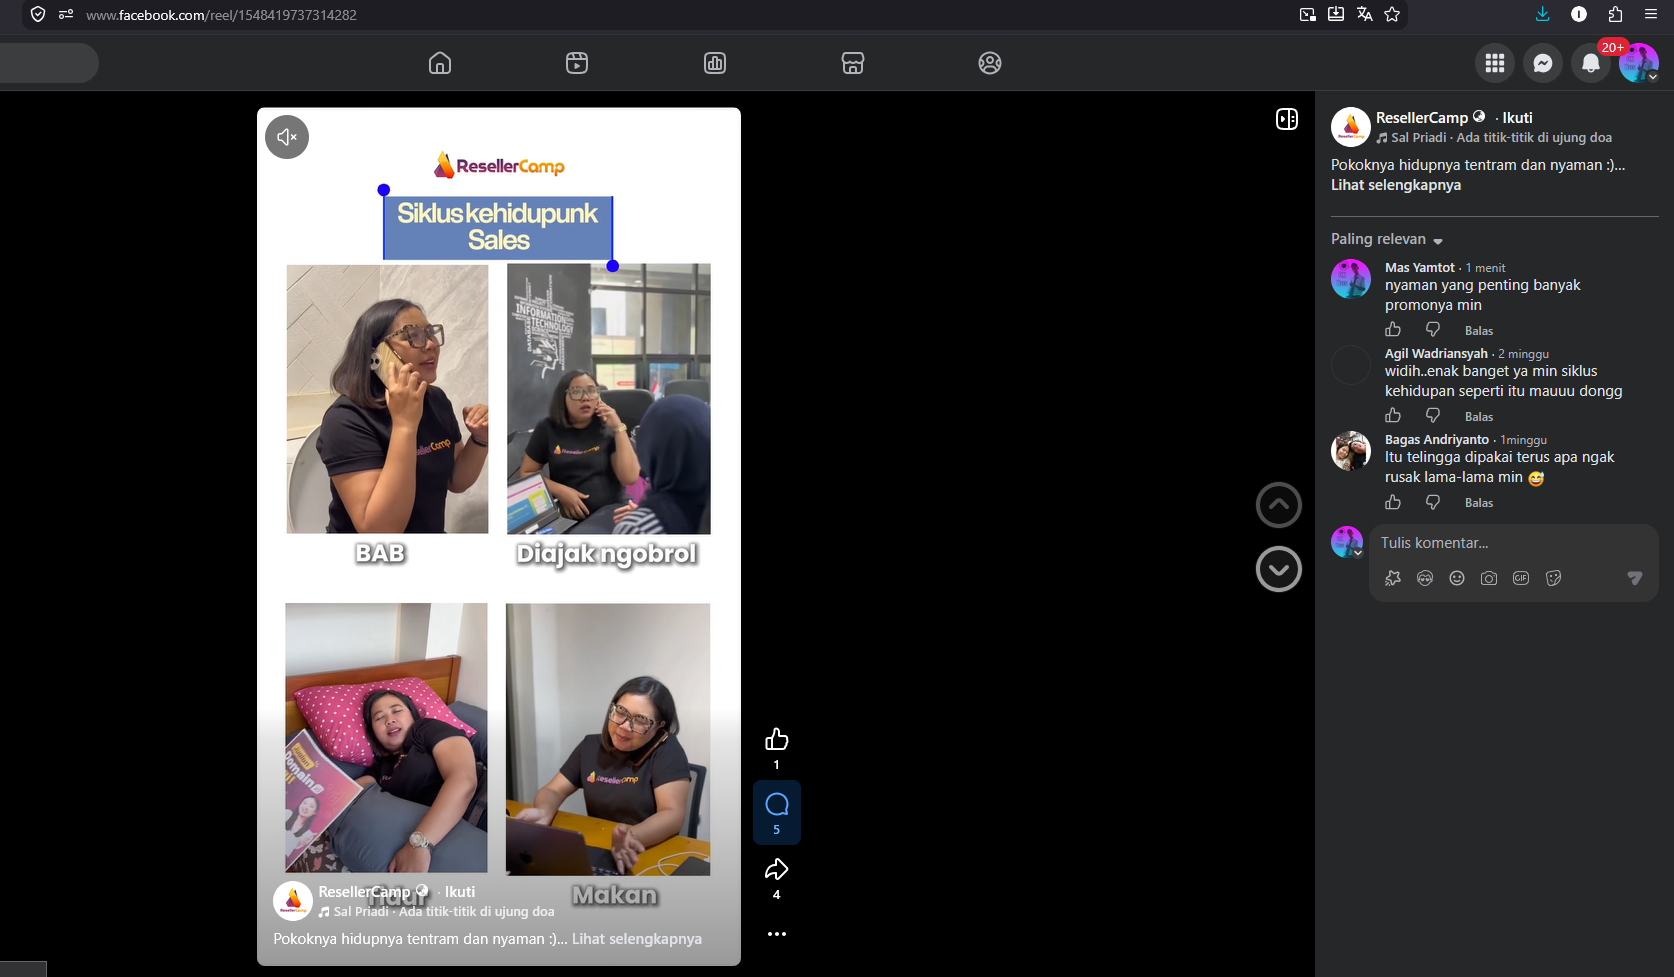This screenshot has width=1674, height=977.
Task: Open the reel's three-dot more options
Action: 777,934
